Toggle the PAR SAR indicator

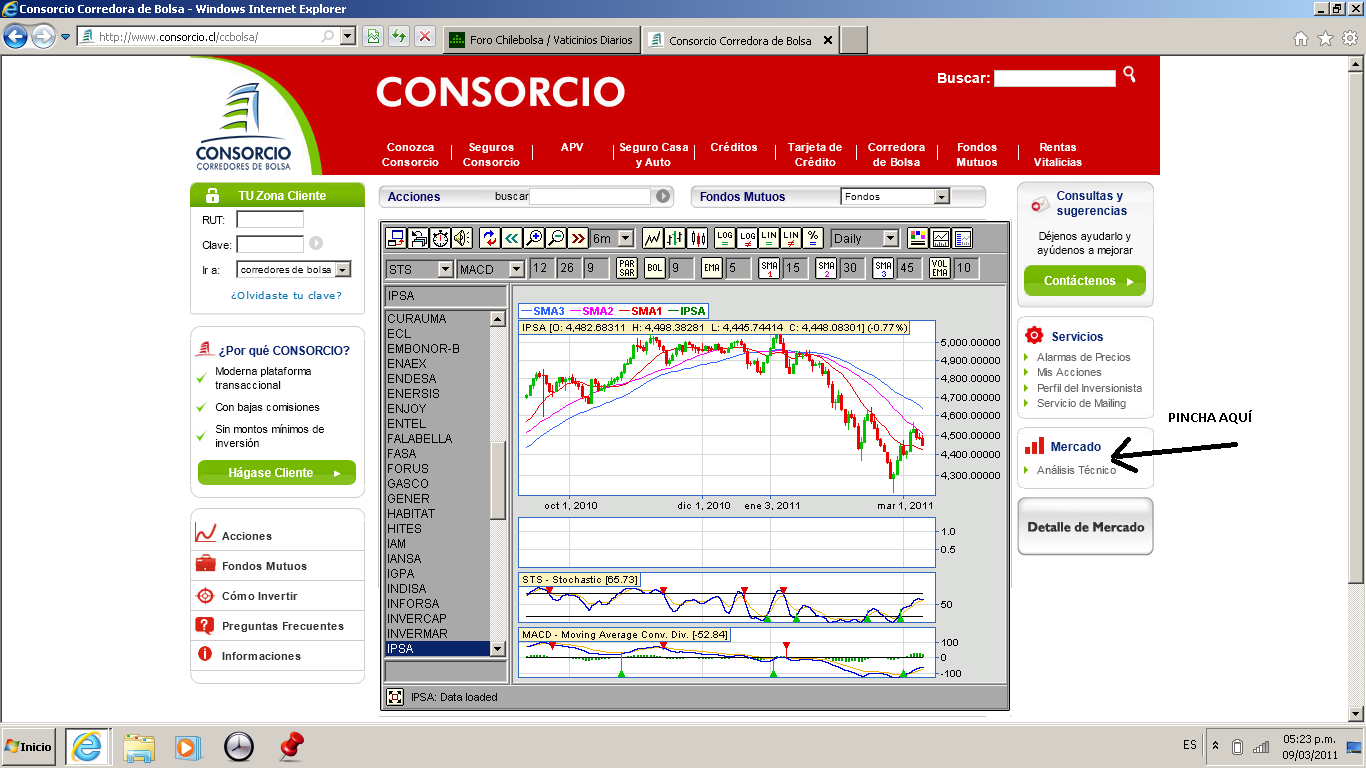[627, 268]
